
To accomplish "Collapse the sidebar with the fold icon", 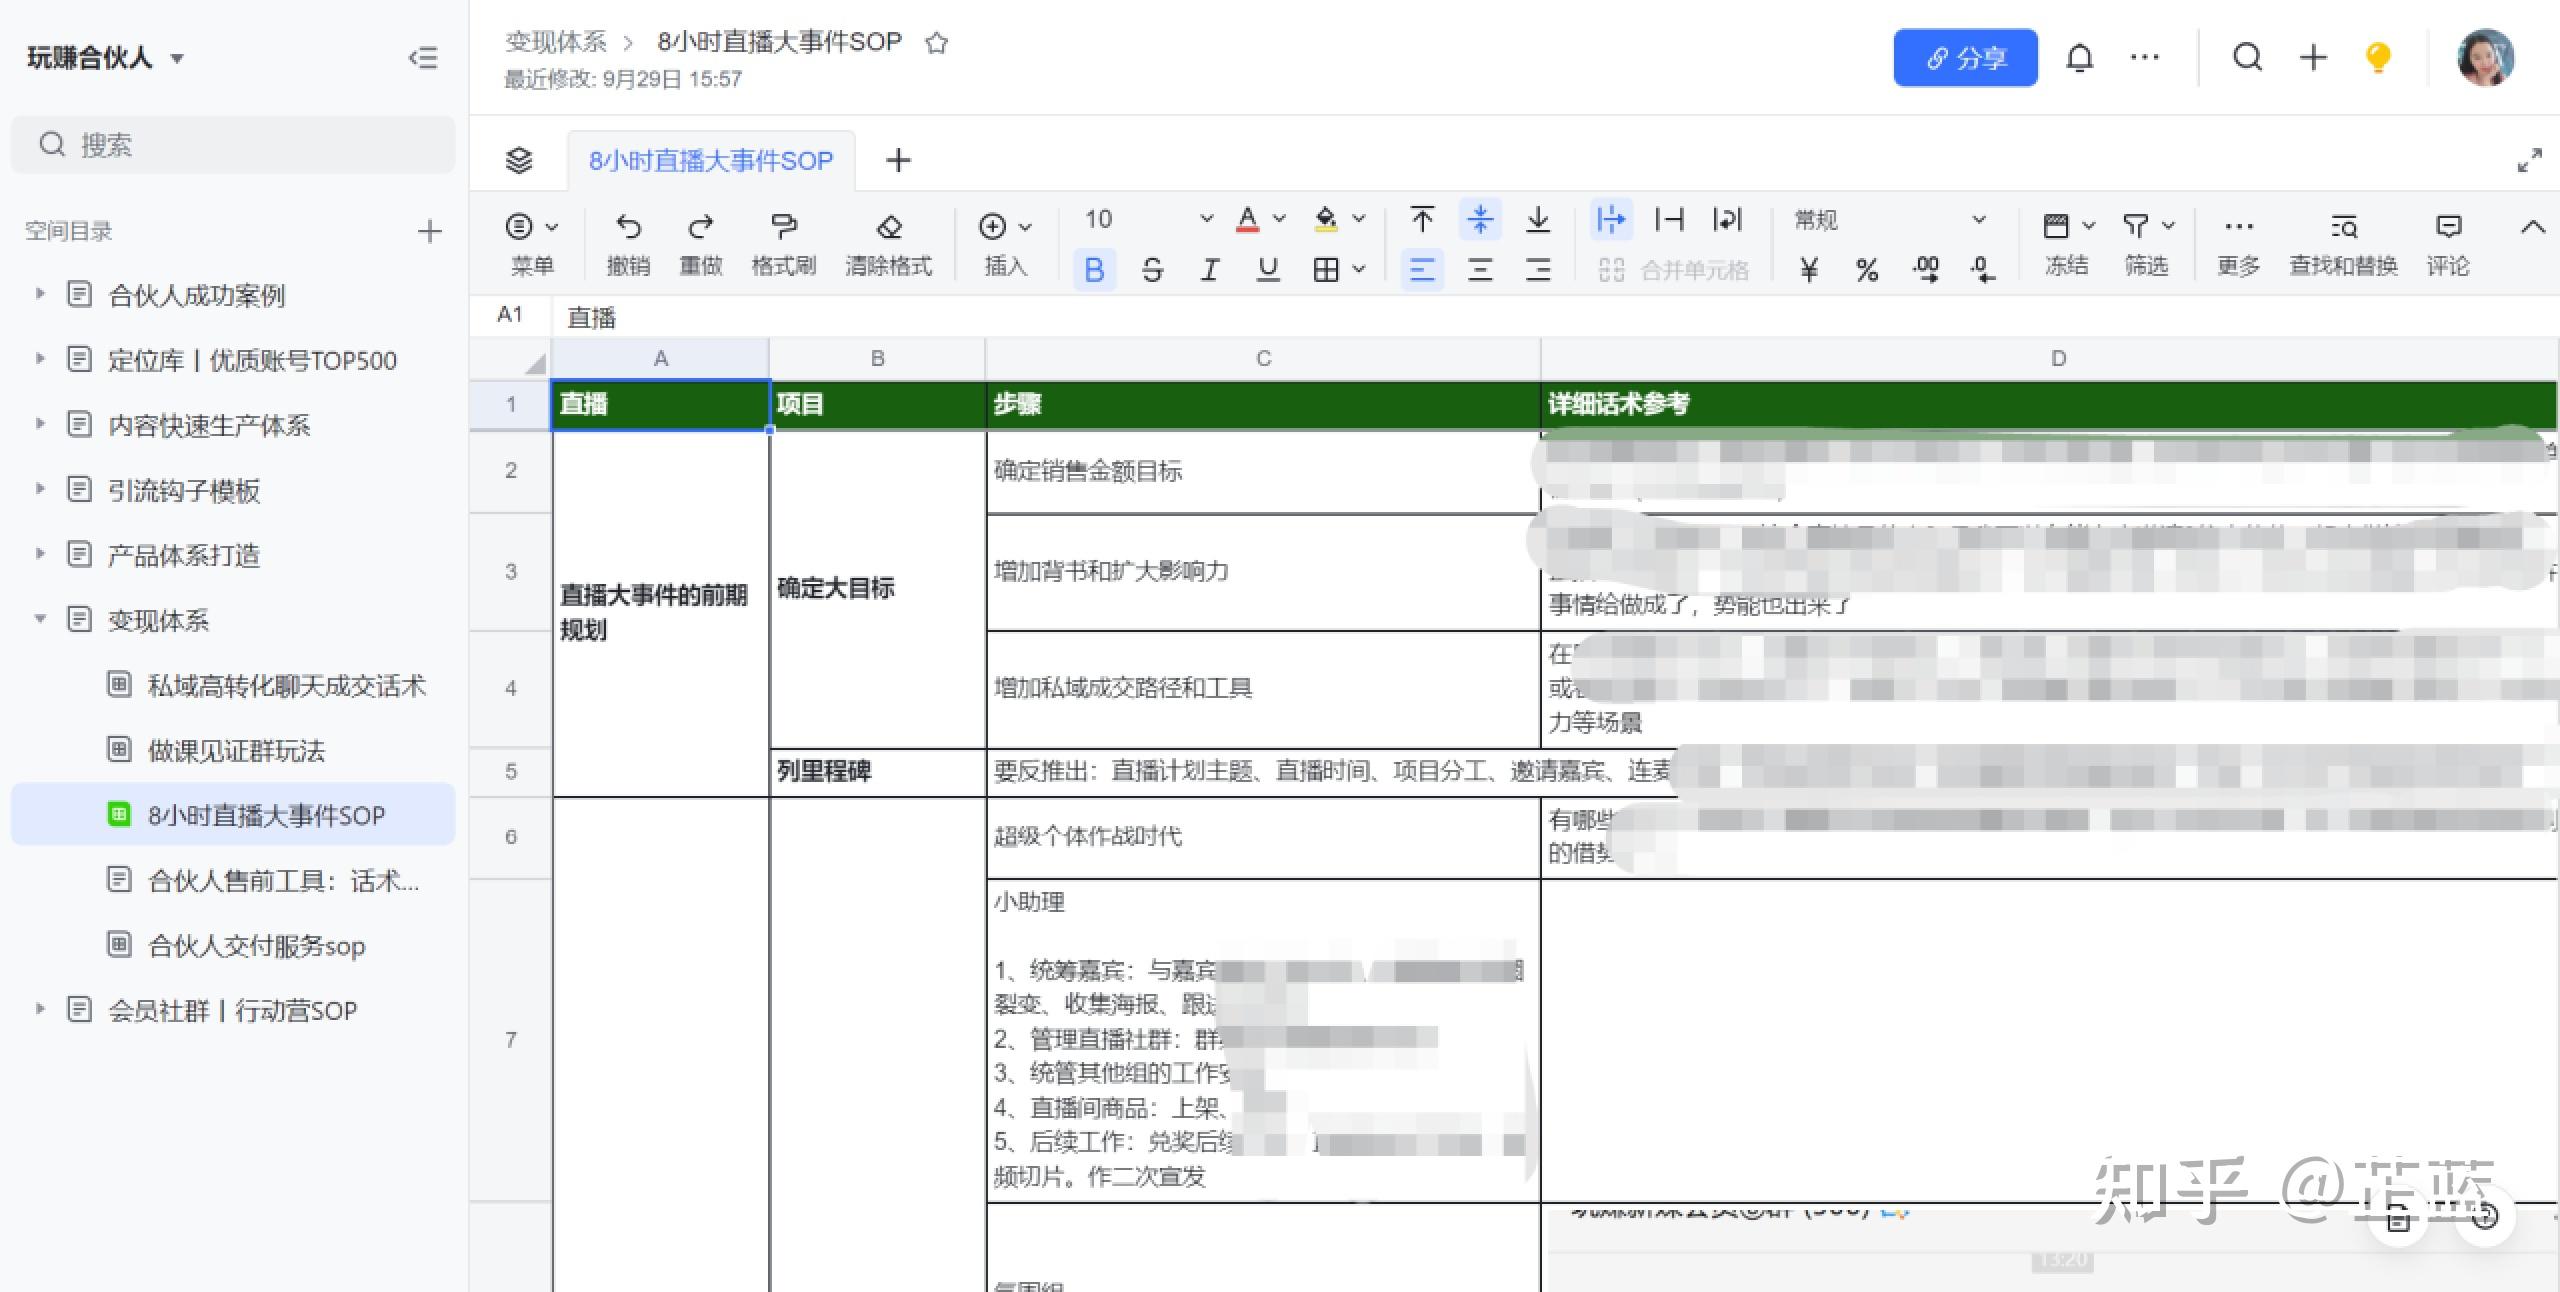I will click(x=423, y=58).
